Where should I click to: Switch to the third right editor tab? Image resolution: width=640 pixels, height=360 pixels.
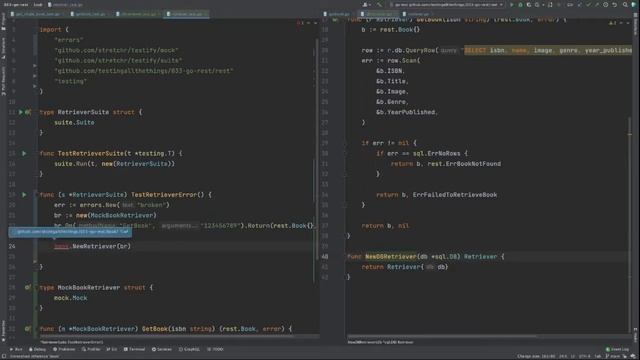pyautogui.click(x=417, y=14)
